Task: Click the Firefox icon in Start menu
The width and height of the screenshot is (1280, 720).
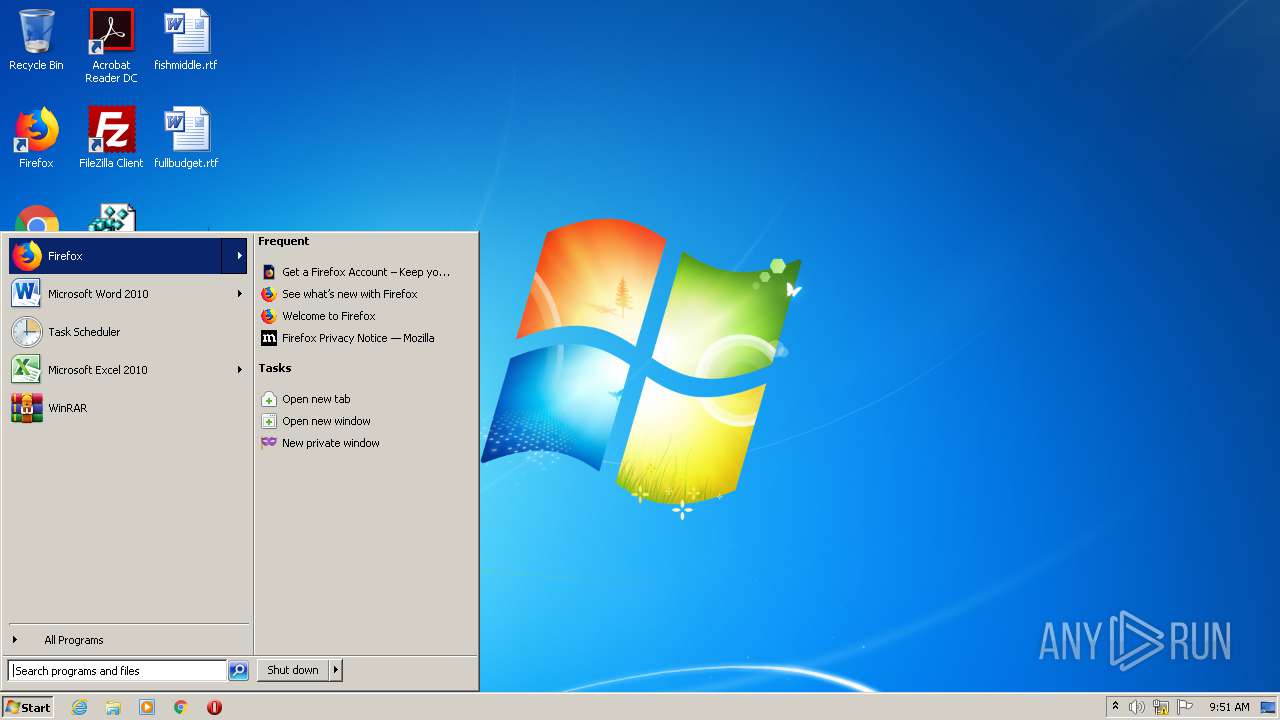Action: (x=27, y=256)
